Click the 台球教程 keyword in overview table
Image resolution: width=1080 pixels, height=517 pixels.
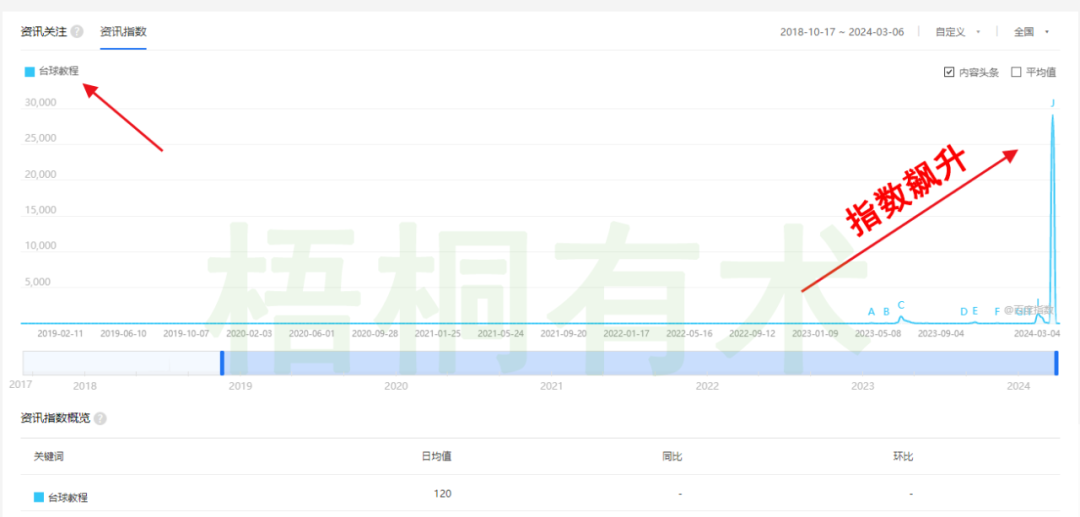(65, 497)
